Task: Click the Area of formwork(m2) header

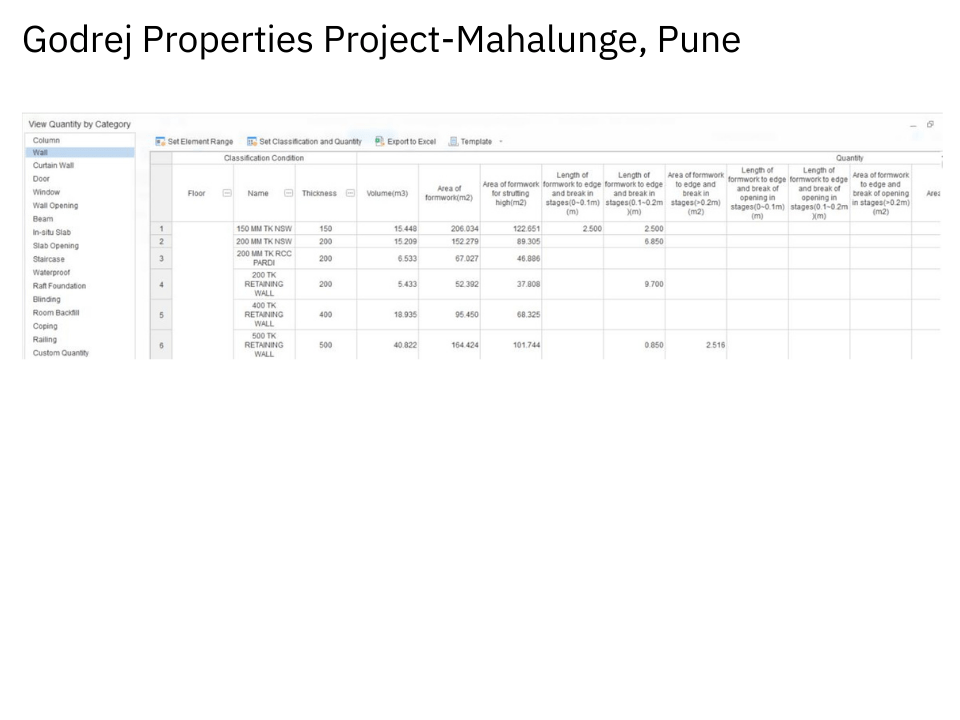Action: point(449,193)
